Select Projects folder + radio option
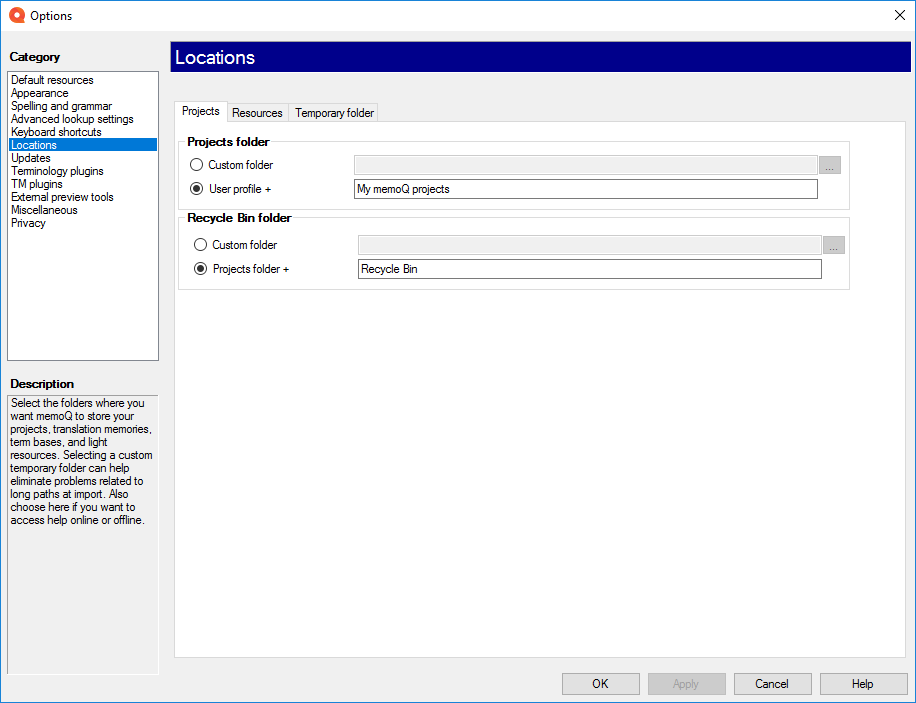 [x=201, y=269]
